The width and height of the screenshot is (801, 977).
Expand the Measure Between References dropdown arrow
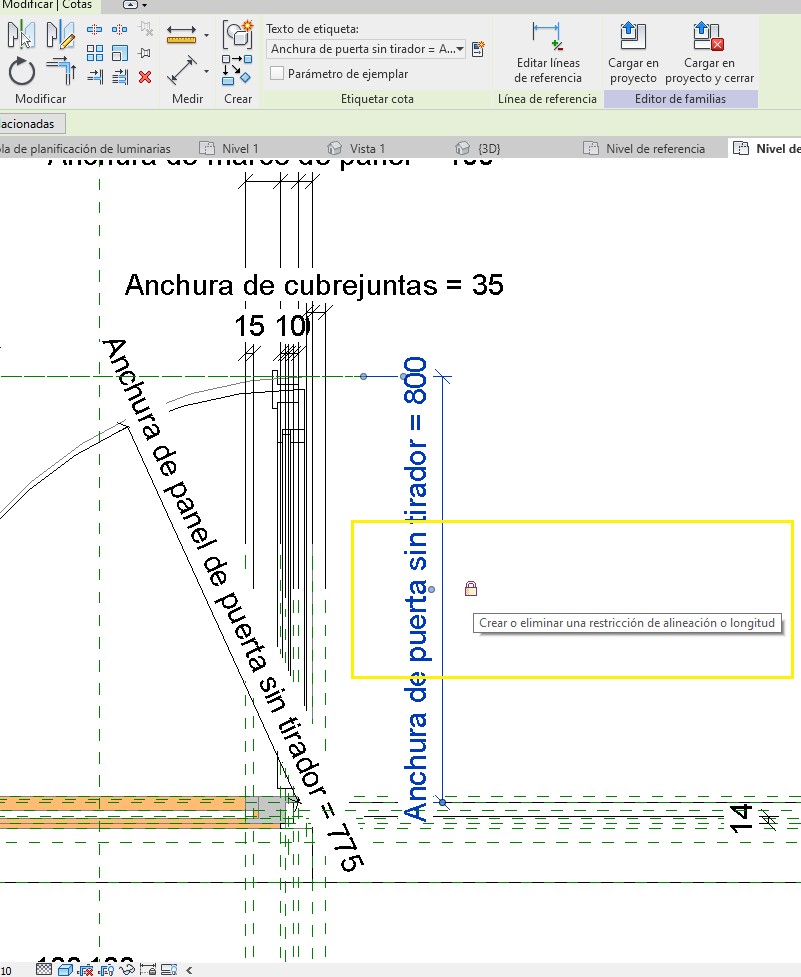206,36
